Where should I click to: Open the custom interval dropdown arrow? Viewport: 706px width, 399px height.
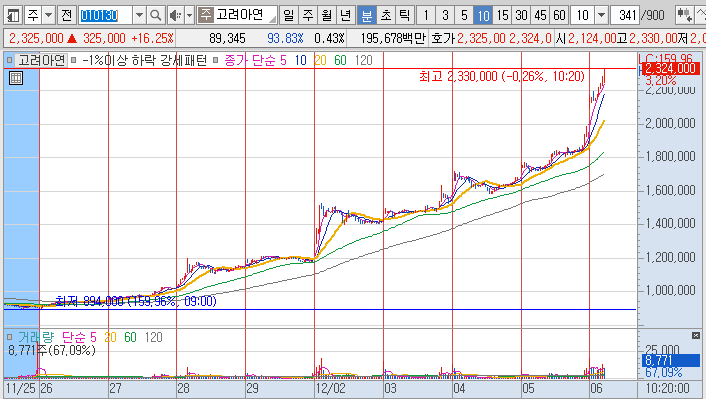click(x=602, y=16)
